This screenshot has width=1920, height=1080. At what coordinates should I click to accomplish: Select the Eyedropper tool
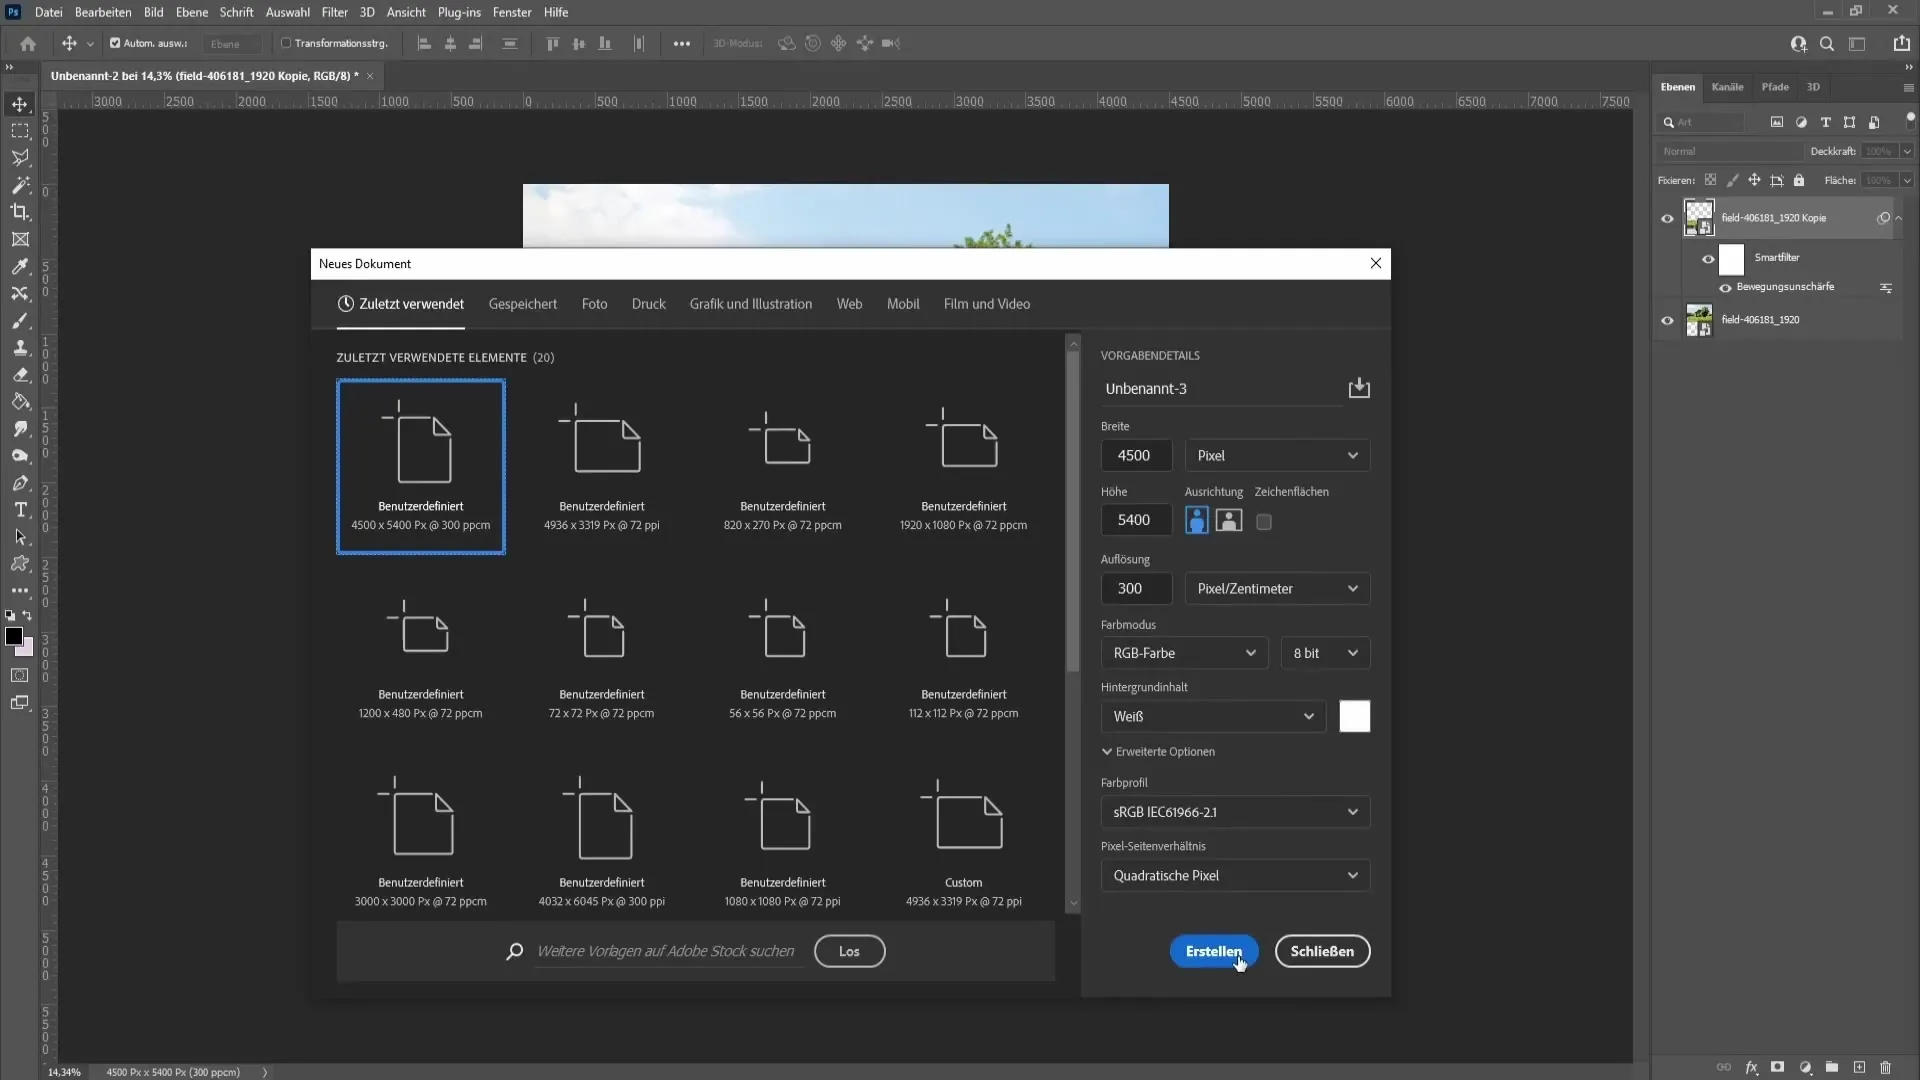click(20, 267)
